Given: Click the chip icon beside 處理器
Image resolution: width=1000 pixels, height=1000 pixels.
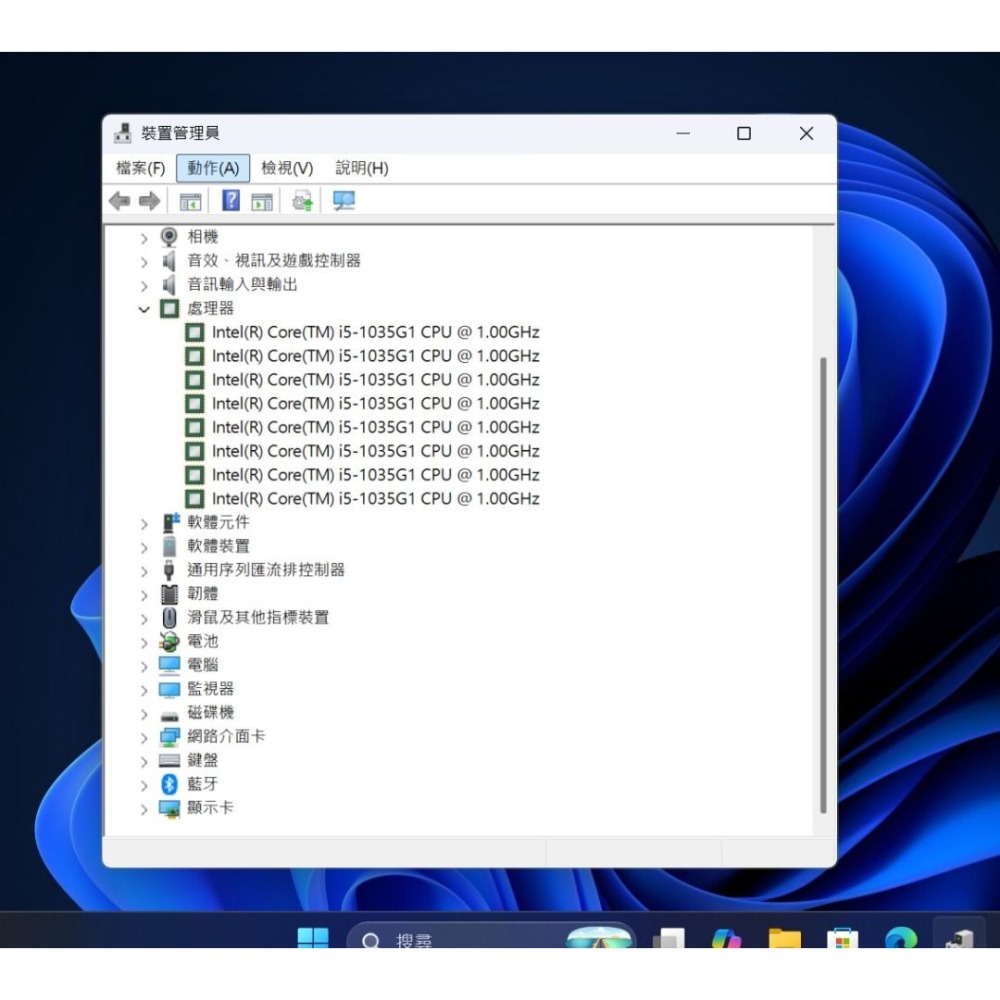Looking at the screenshot, I should [x=169, y=309].
